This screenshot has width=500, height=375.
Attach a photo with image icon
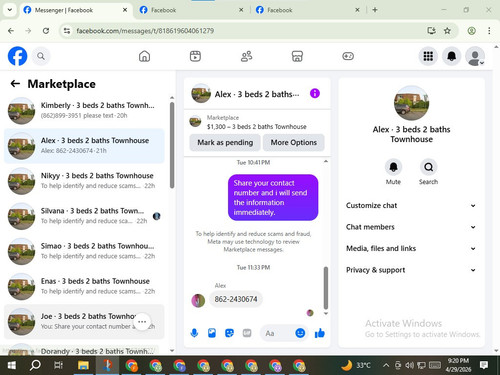pos(212,333)
